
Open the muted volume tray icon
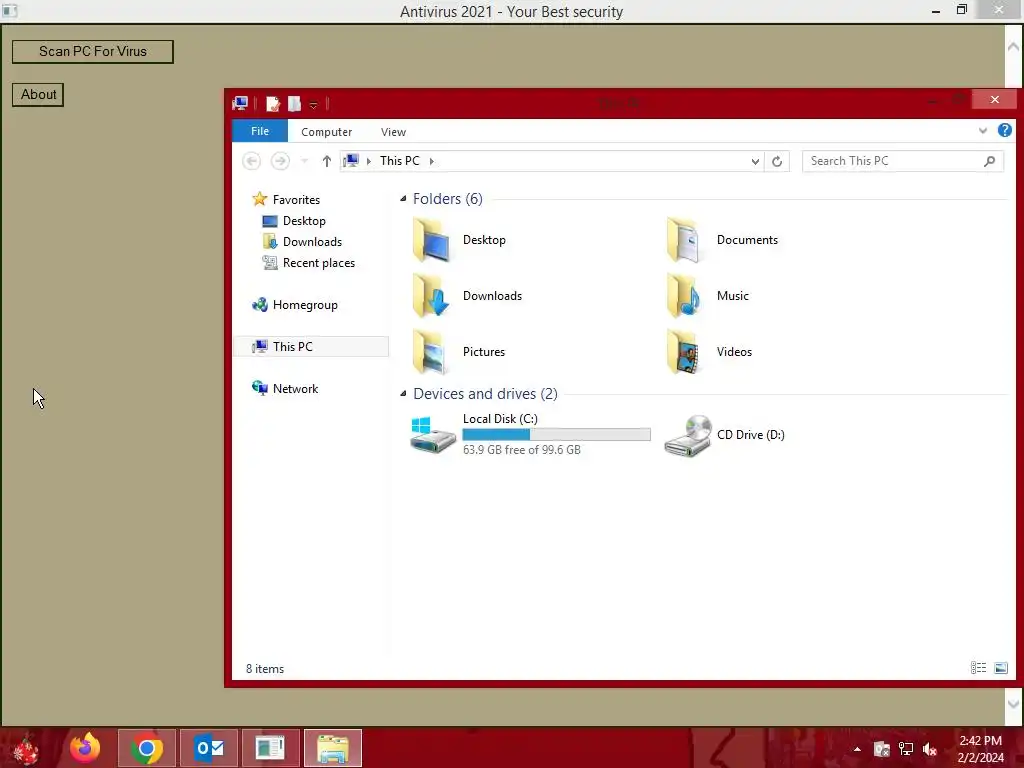coord(929,749)
